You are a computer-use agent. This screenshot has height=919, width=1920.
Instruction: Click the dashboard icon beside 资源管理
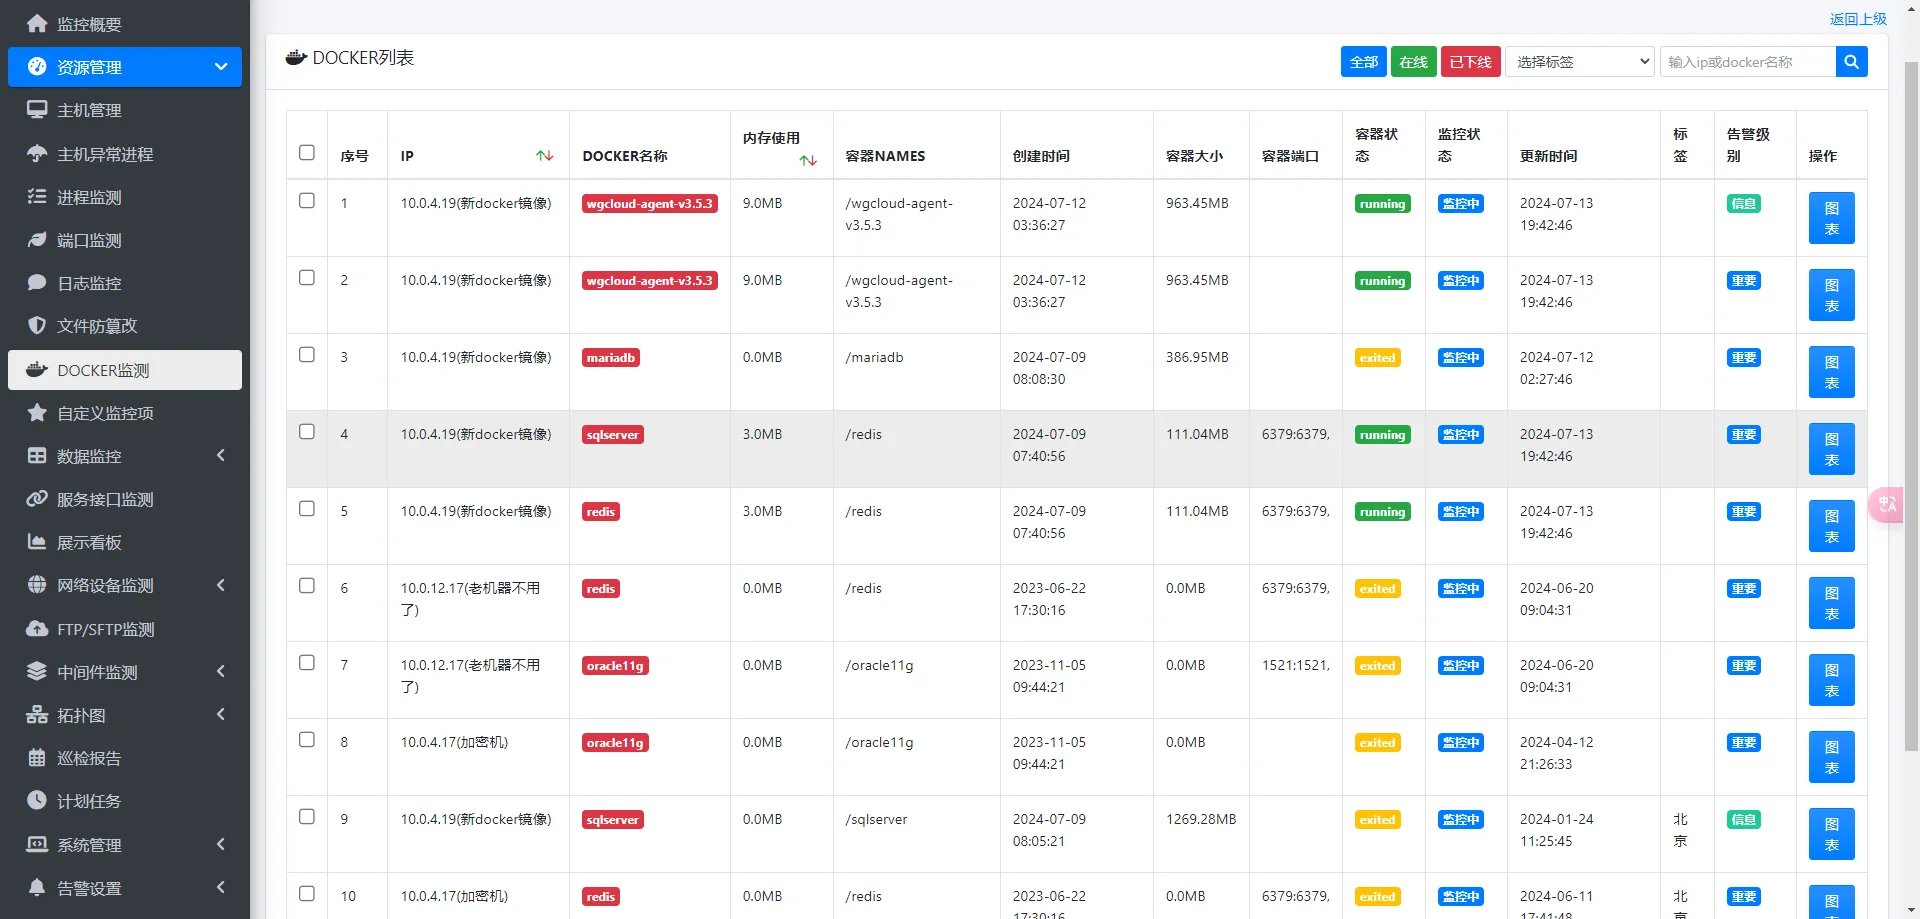[x=37, y=66]
